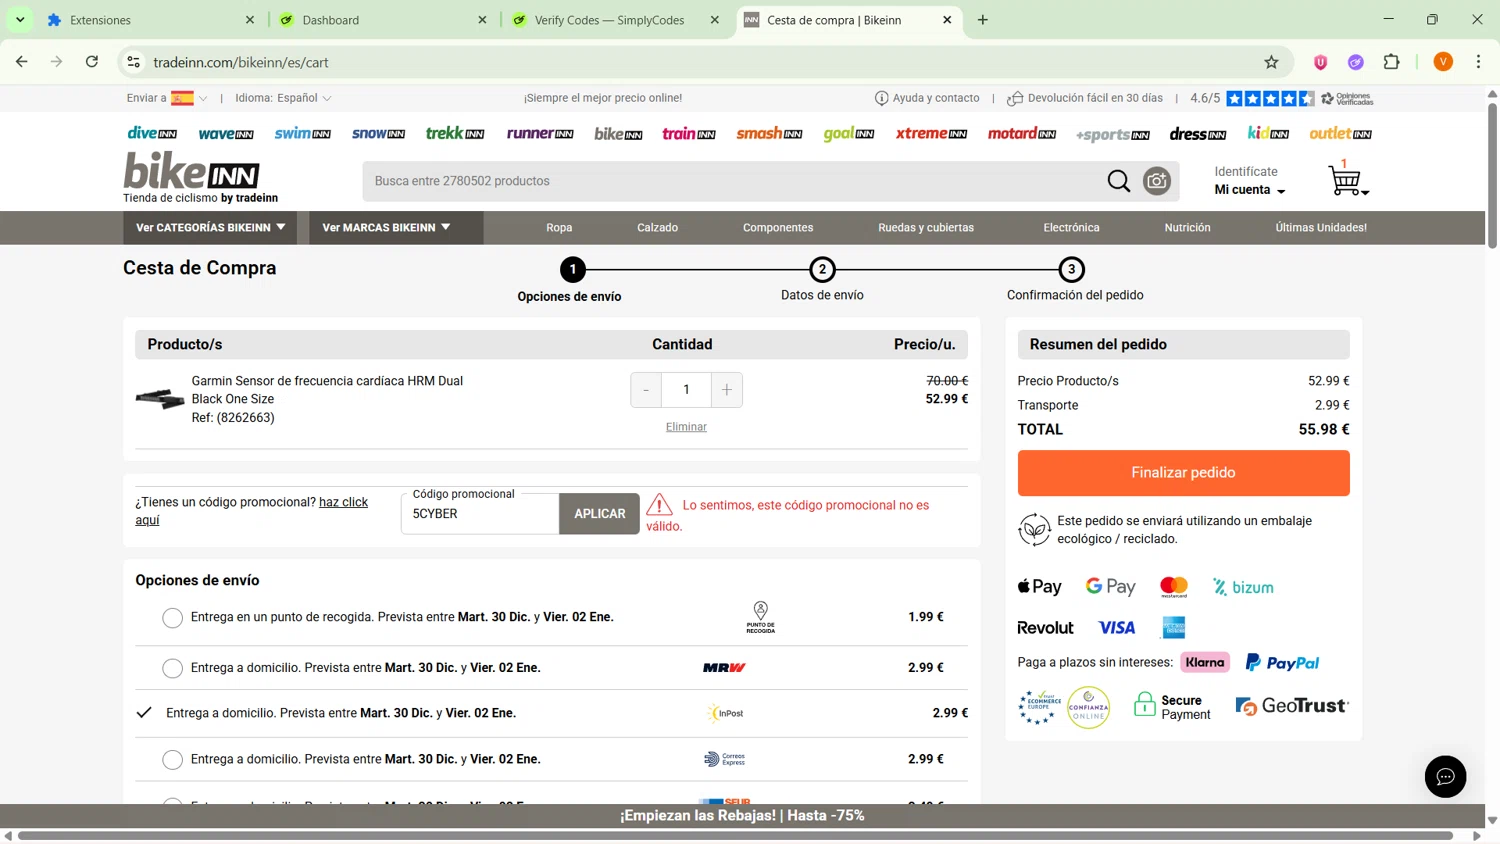Click the 4.6/5 star rating
This screenshot has height=844, width=1500.
click(x=1252, y=98)
